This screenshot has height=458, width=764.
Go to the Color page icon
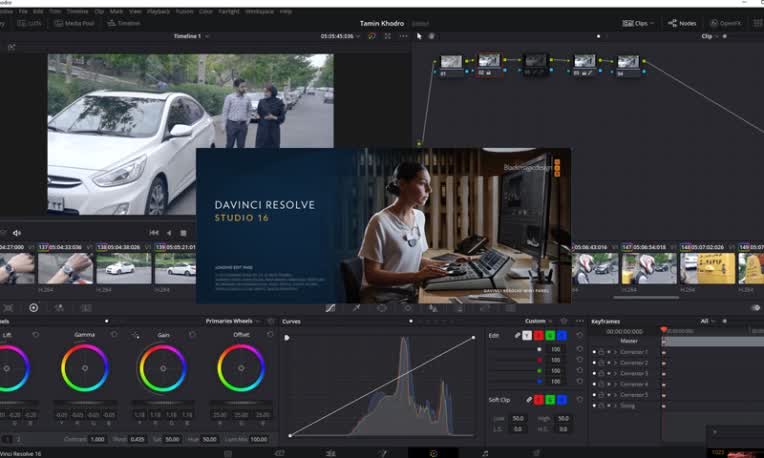(433, 453)
